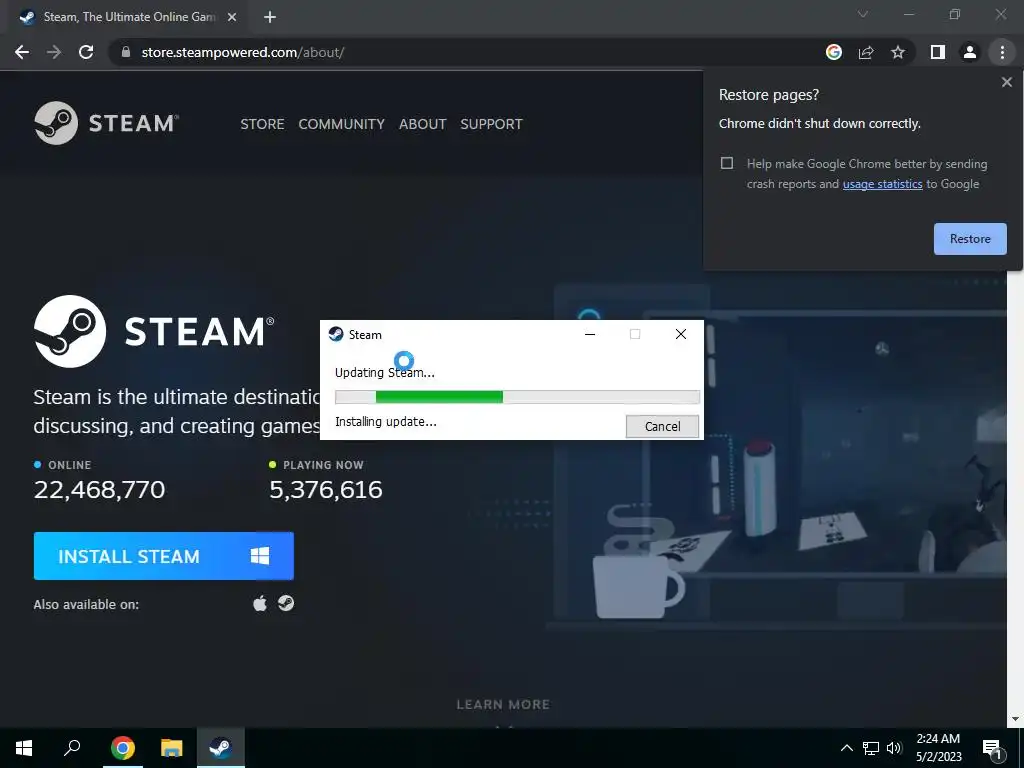Click the large Steam logo on page
Image resolution: width=1024 pixels, height=768 pixels.
154,331
